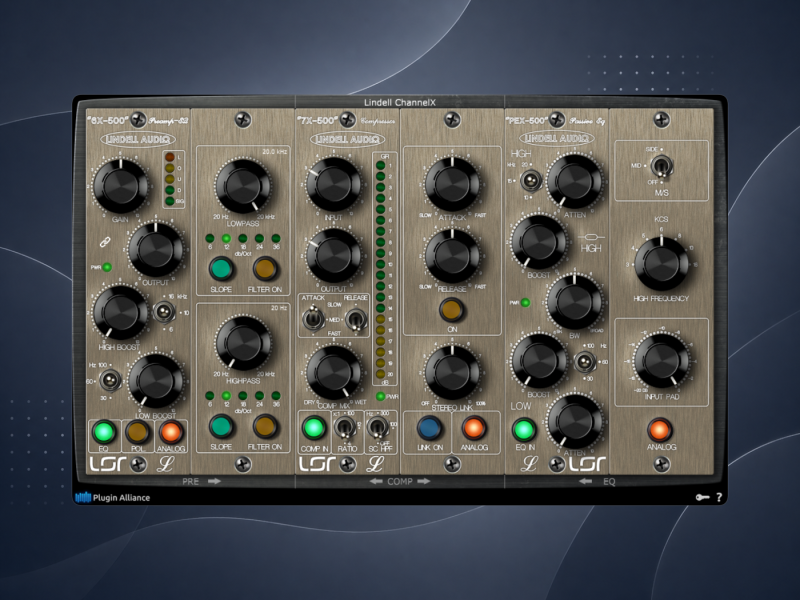This screenshot has width=800, height=600.
Task: Enable FILTER ON for the HIGHPASS filter
Action: [265, 427]
